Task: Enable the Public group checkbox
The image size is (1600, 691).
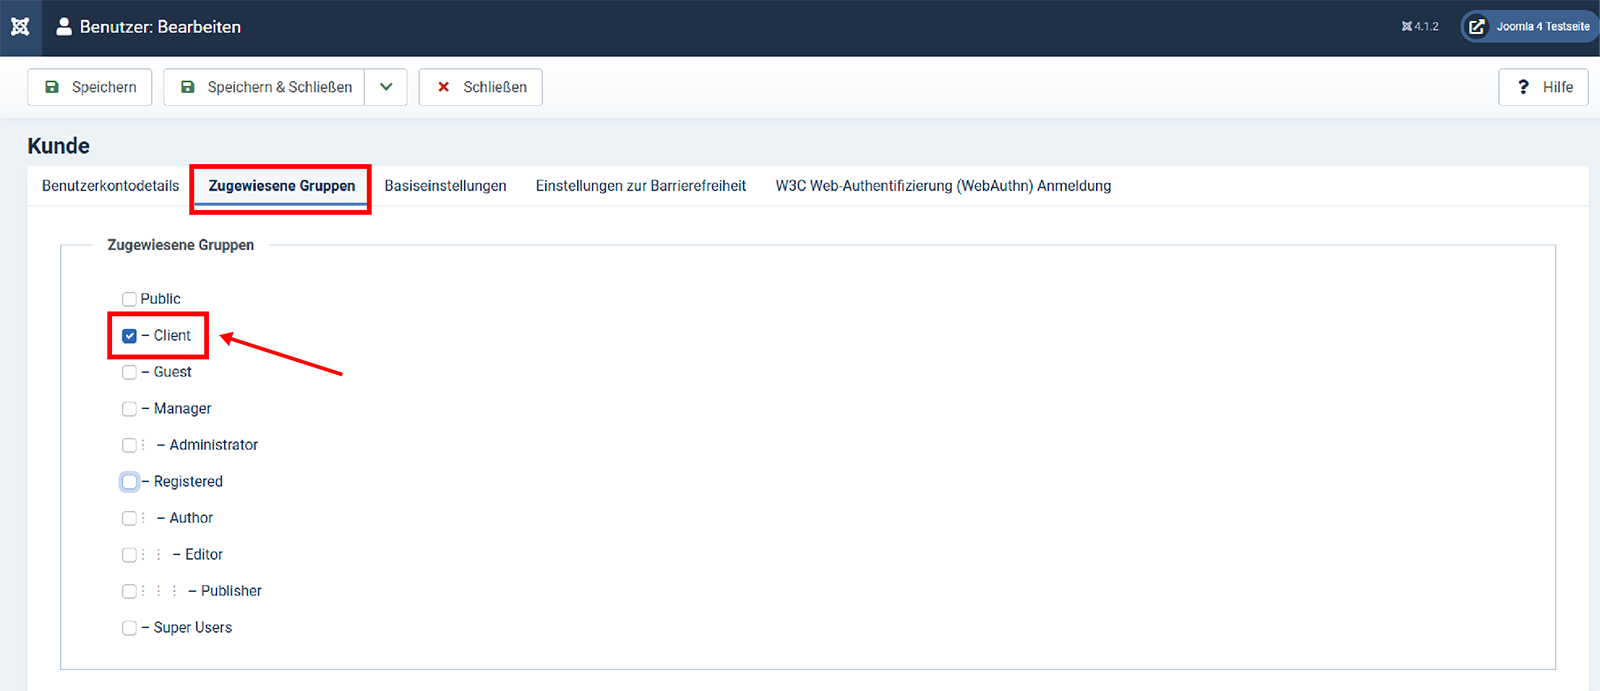Action: click(x=129, y=299)
